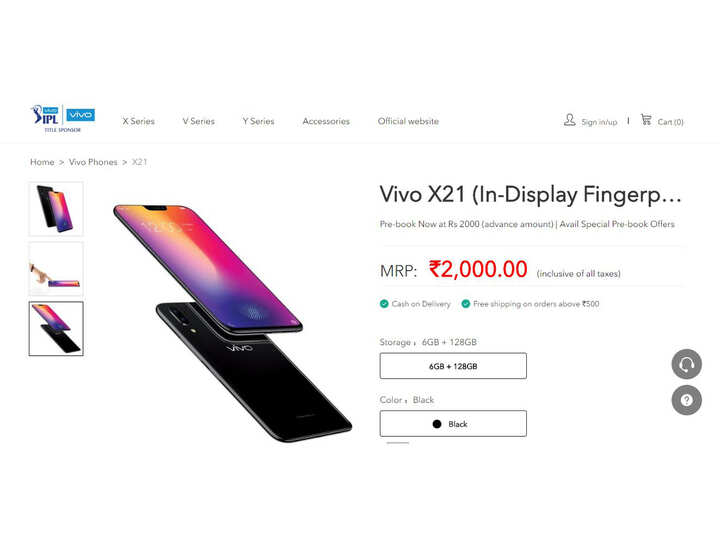Click the Free shipping checkmark icon
Screen dimensions: 720x540
(x=466, y=304)
